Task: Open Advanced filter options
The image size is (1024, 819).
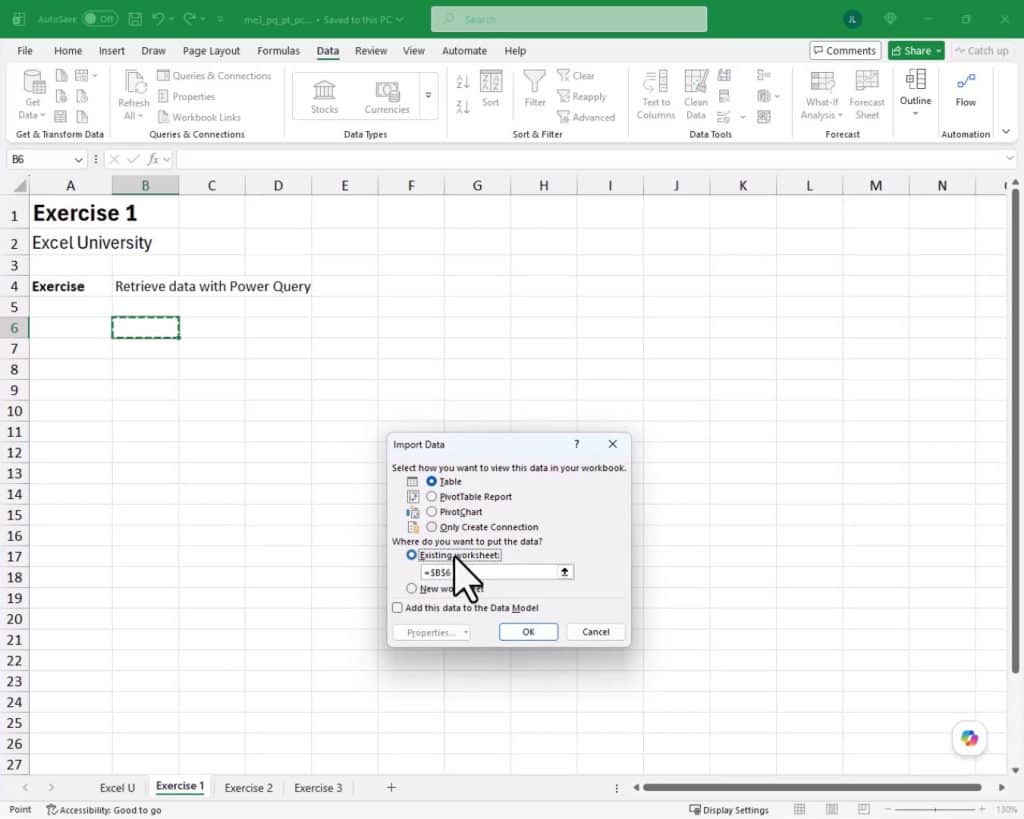Action: tap(586, 118)
